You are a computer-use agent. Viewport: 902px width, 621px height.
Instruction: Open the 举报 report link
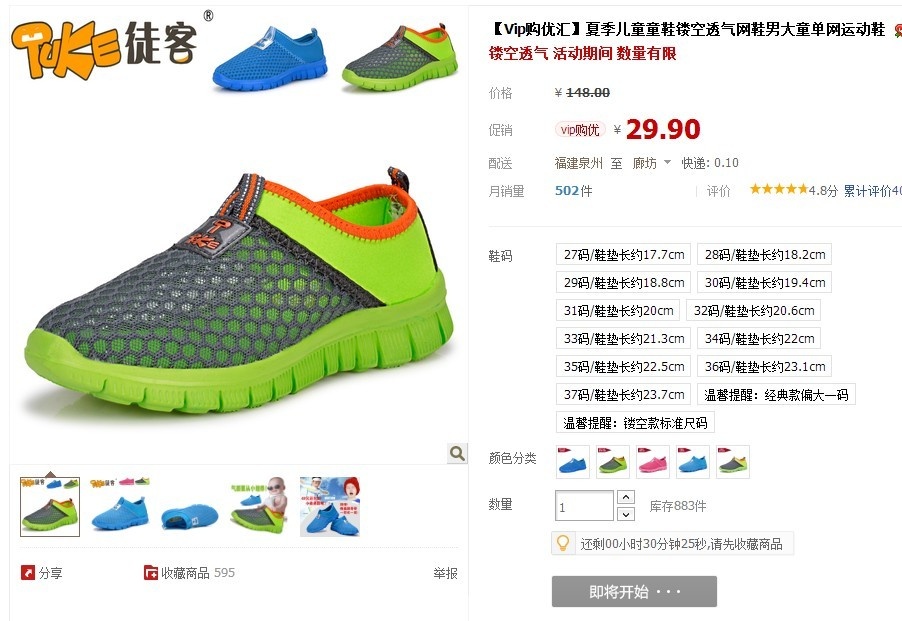(445, 573)
